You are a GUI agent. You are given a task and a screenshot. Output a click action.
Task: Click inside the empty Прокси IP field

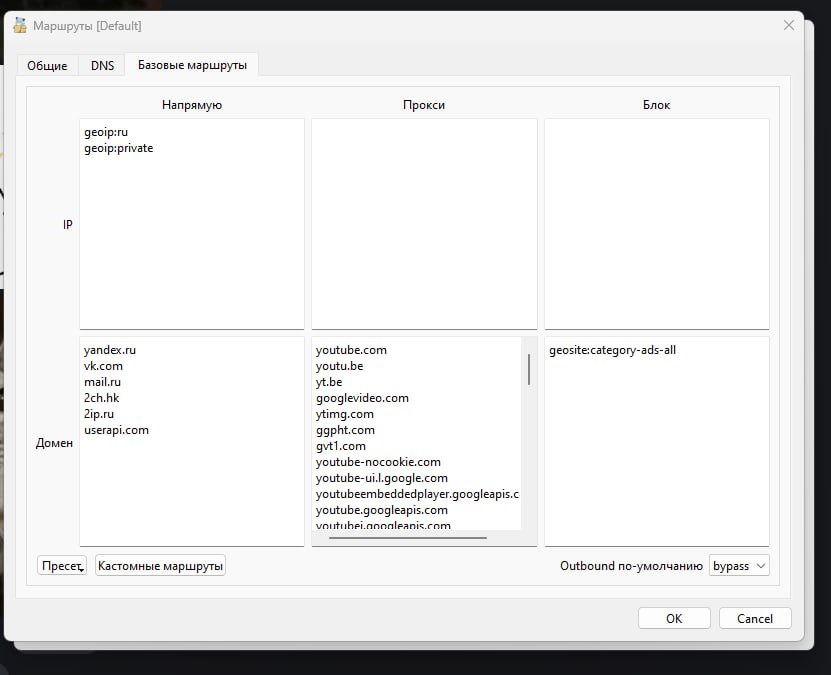tap(424, 224)
